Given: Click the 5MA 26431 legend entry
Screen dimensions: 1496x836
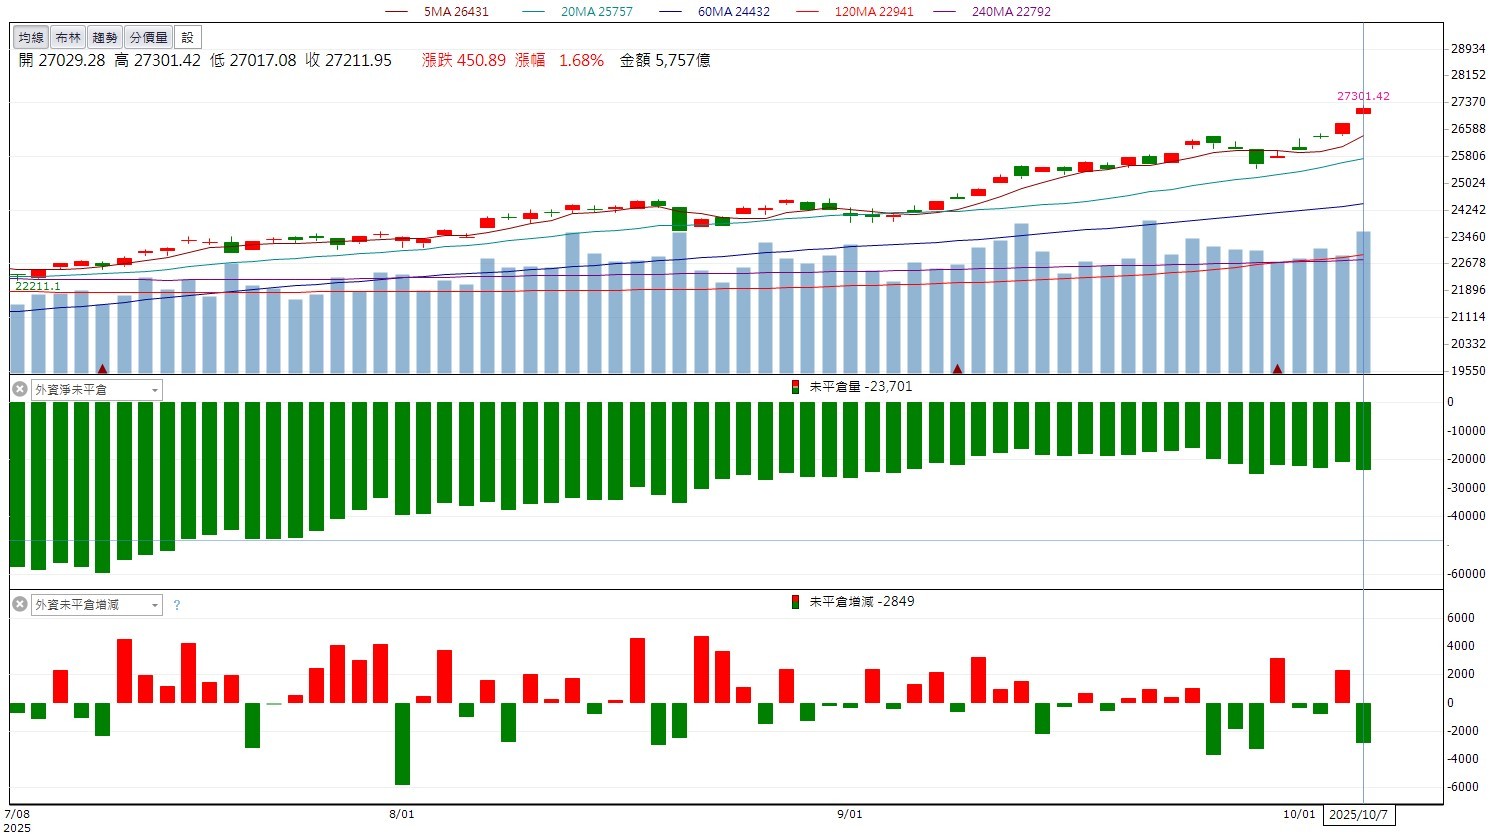Looking at the screenshot, I should [438, 12].
